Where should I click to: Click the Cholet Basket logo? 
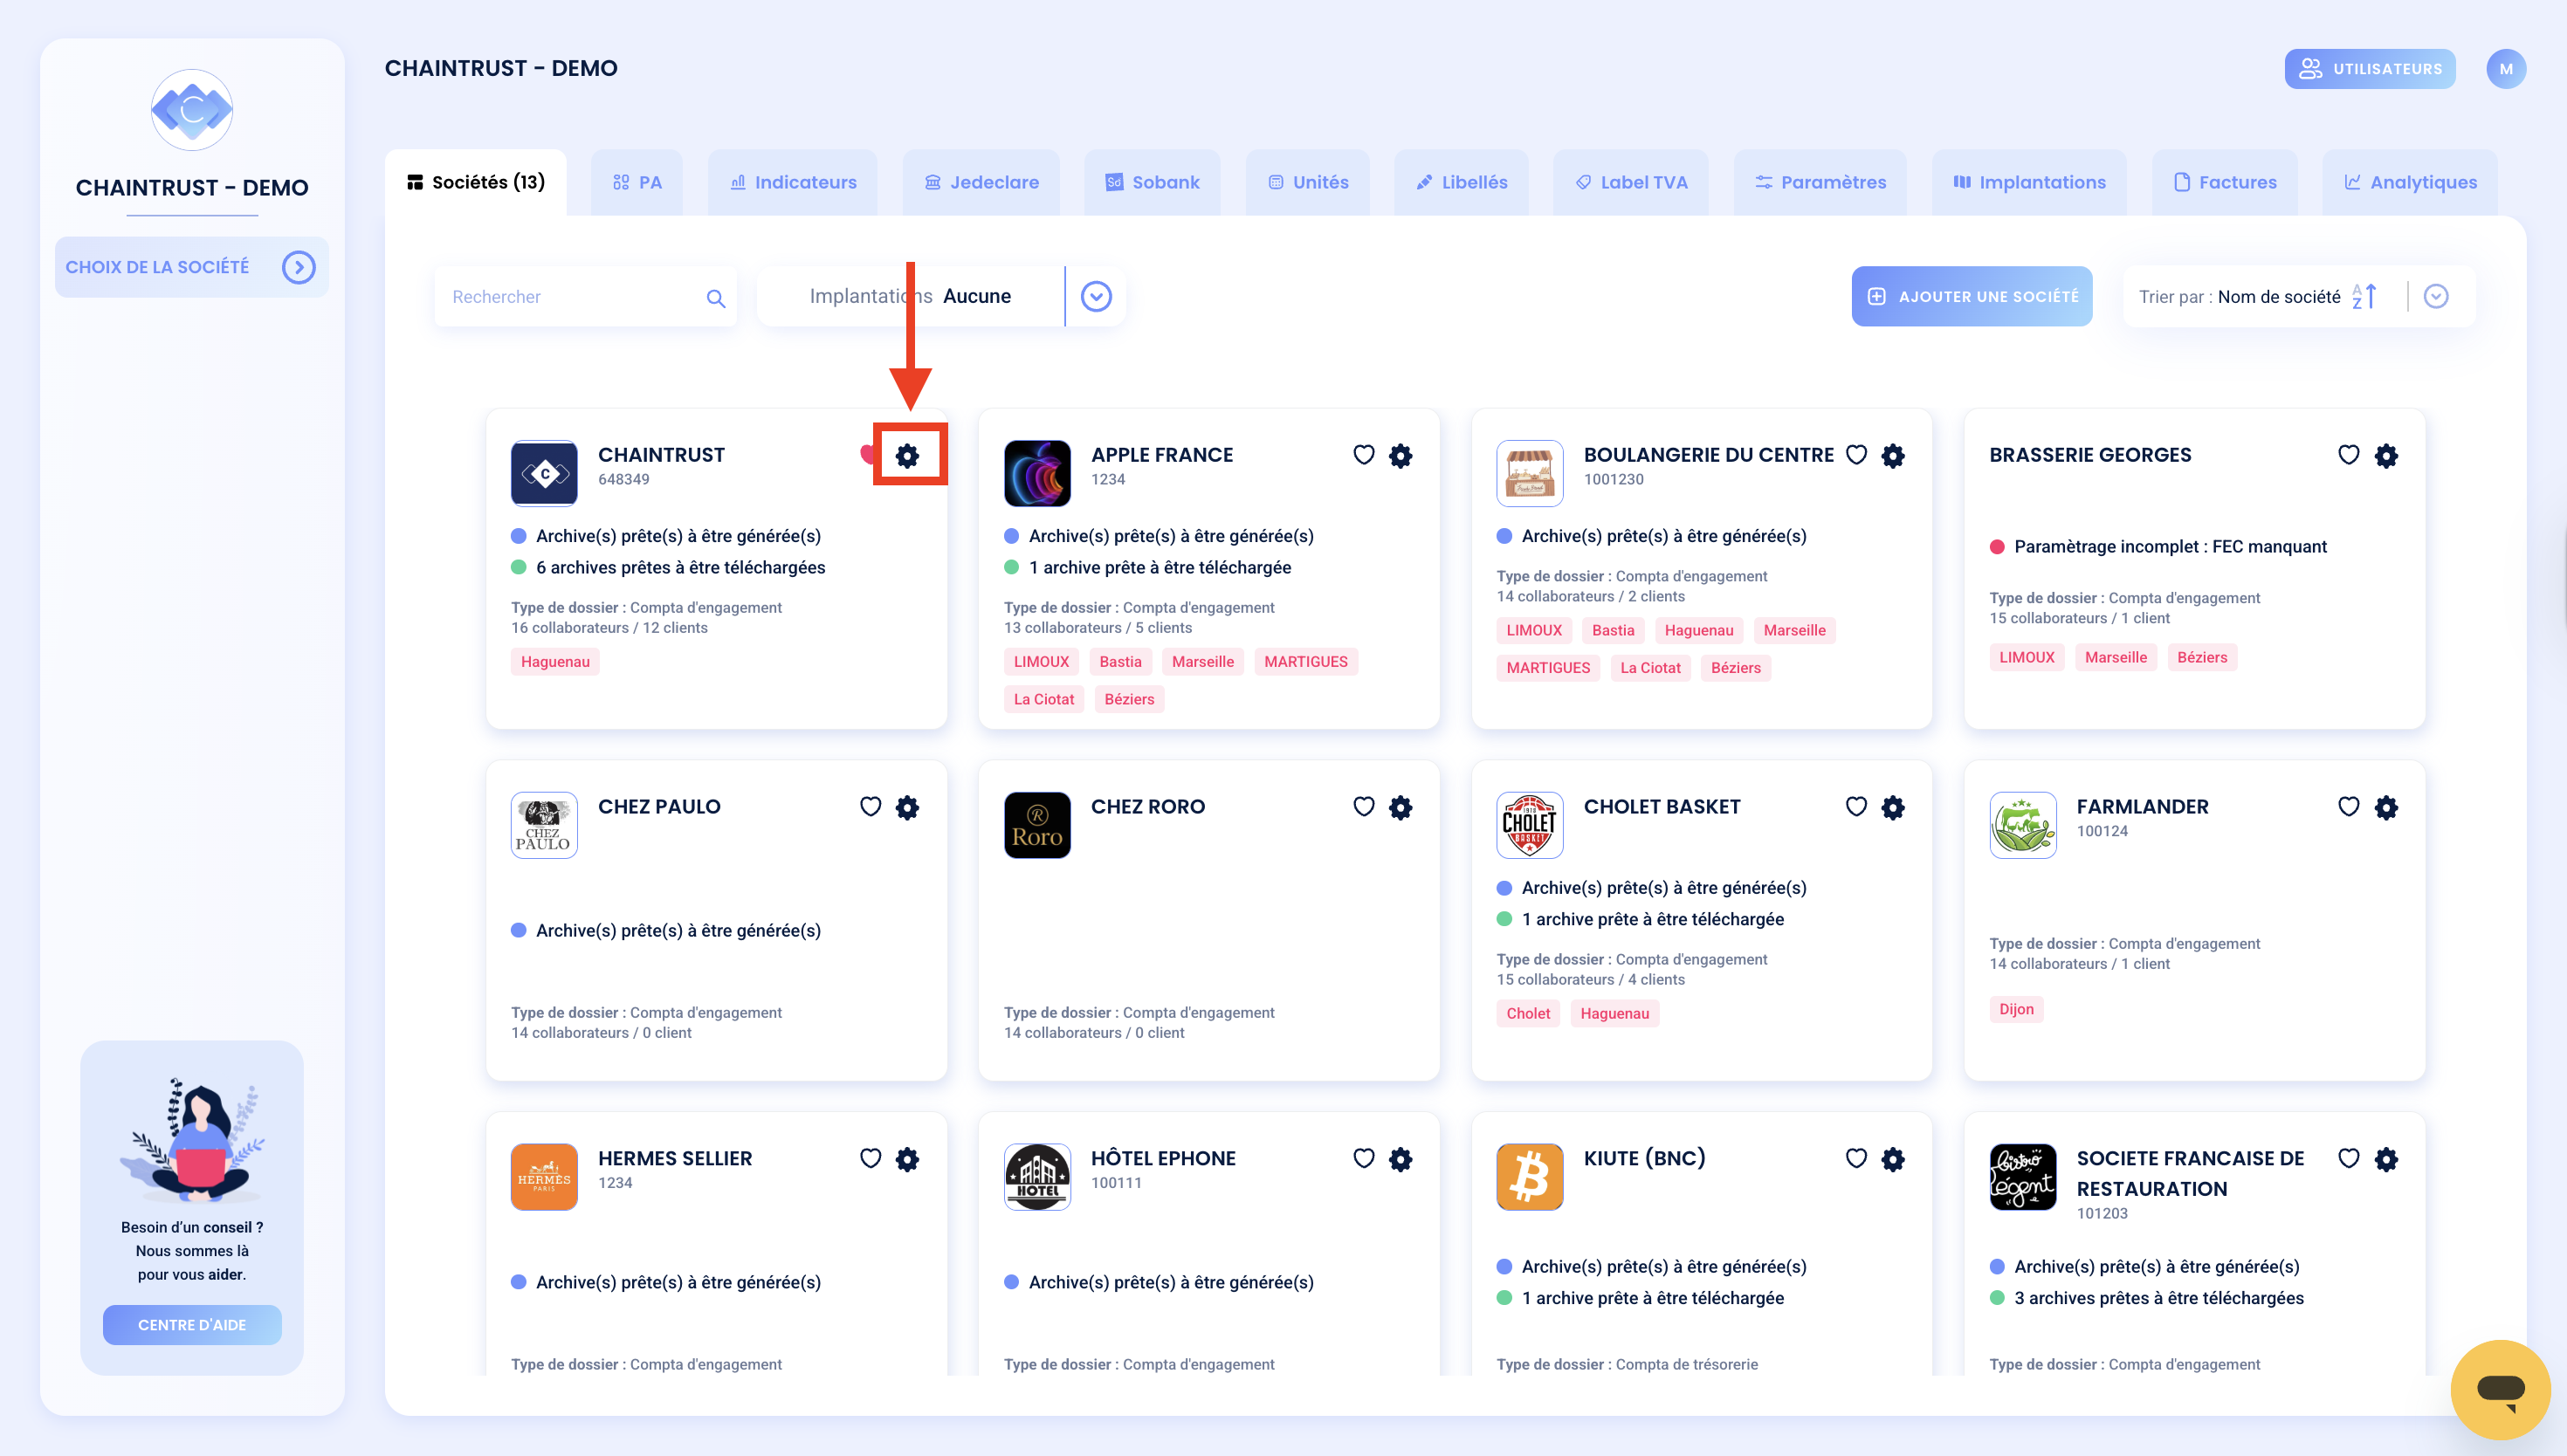click(x=1529, y=825)
